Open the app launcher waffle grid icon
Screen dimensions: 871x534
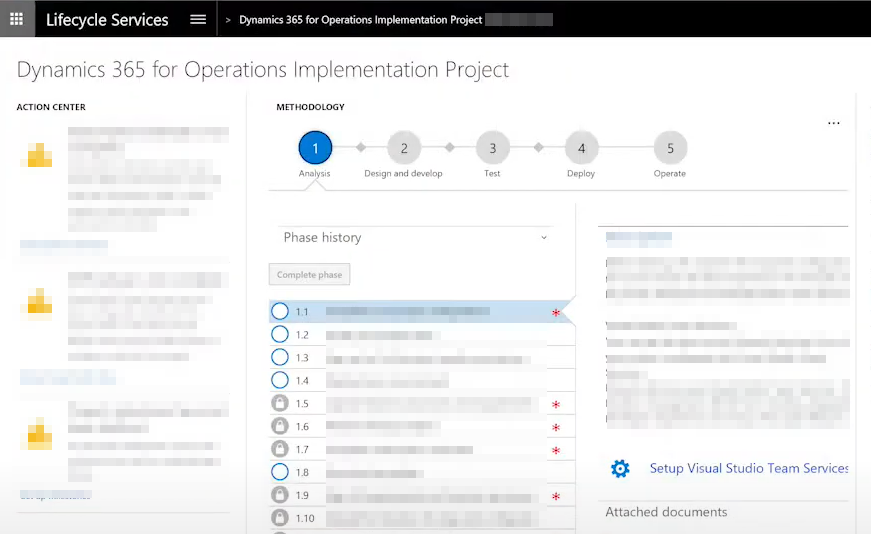[x=17, y=19]
